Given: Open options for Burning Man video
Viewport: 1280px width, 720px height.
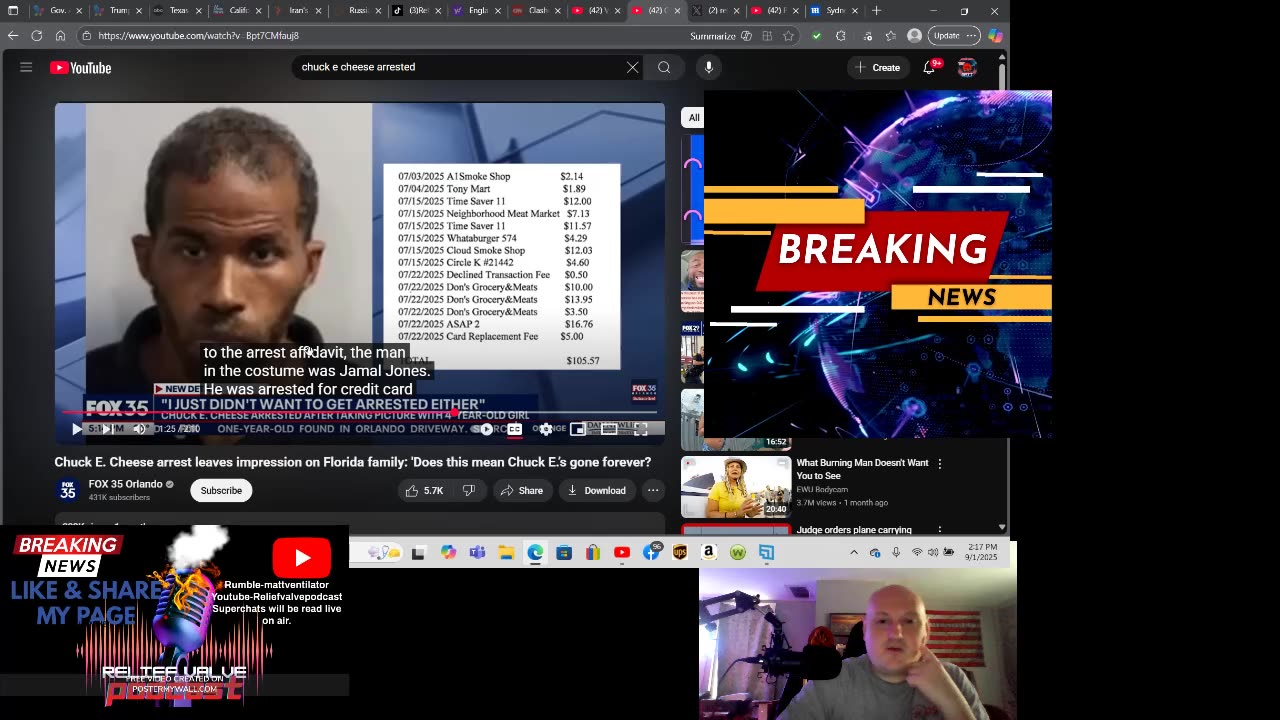Looking at the screenshot, I should tap(939, 463).
